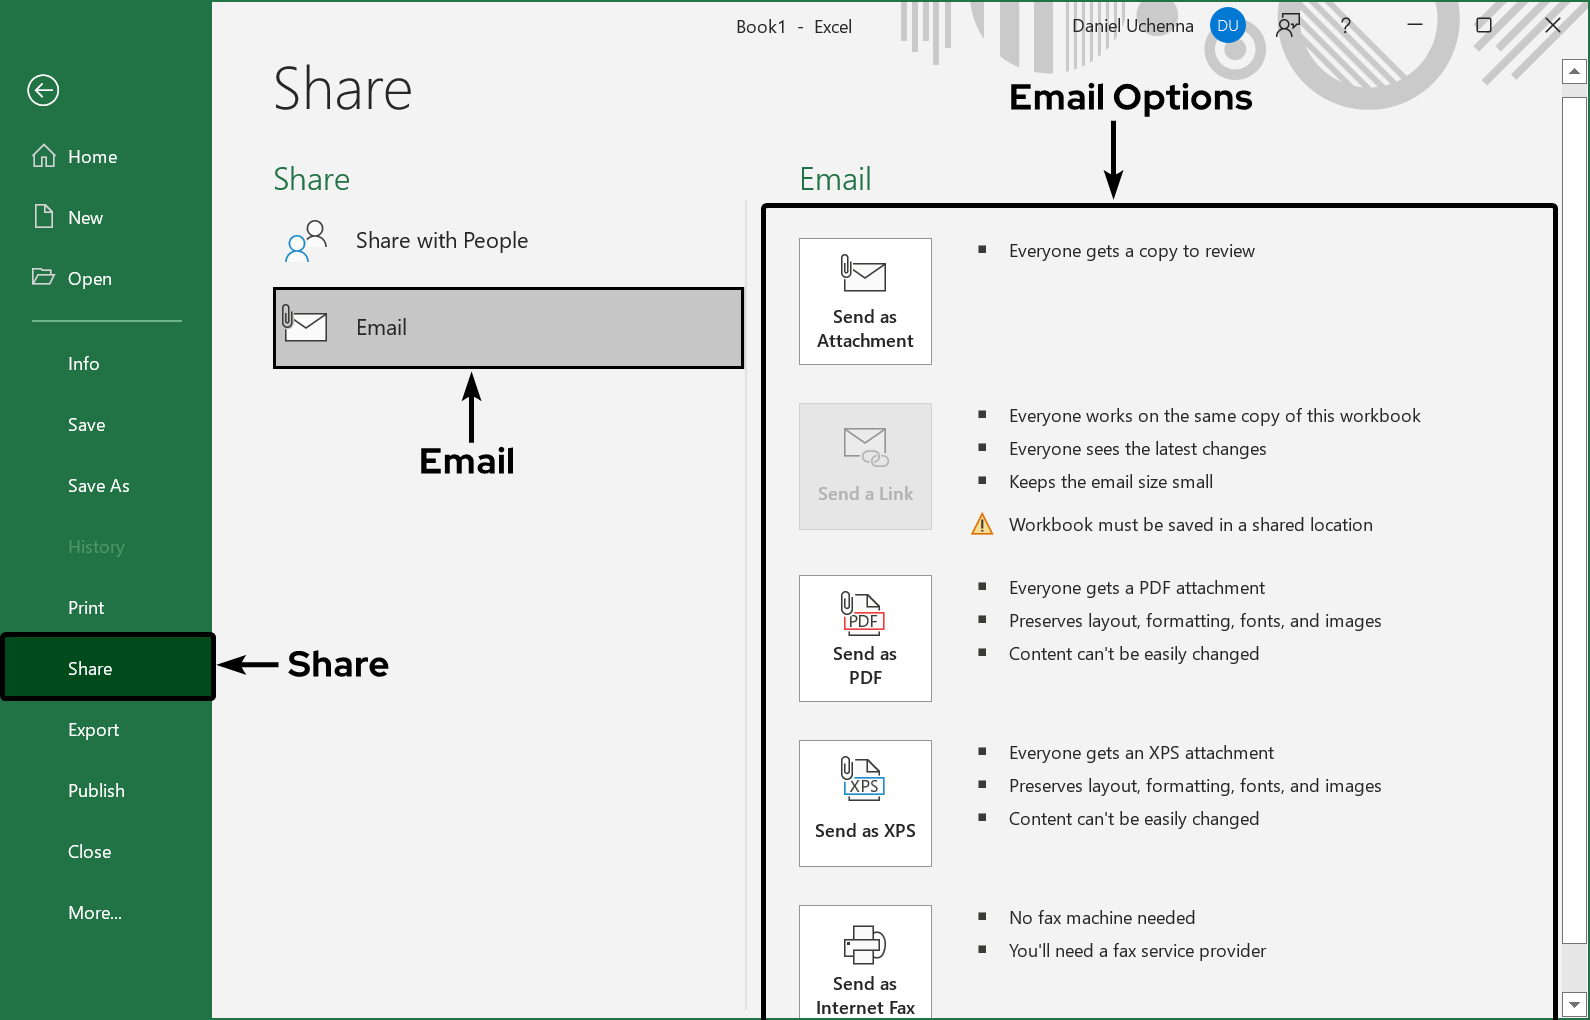Image resolution: width=1590 pixels, height=1020 pixels.
Task: Click the scrollbar up arrow
Action: pos(1574,71)
